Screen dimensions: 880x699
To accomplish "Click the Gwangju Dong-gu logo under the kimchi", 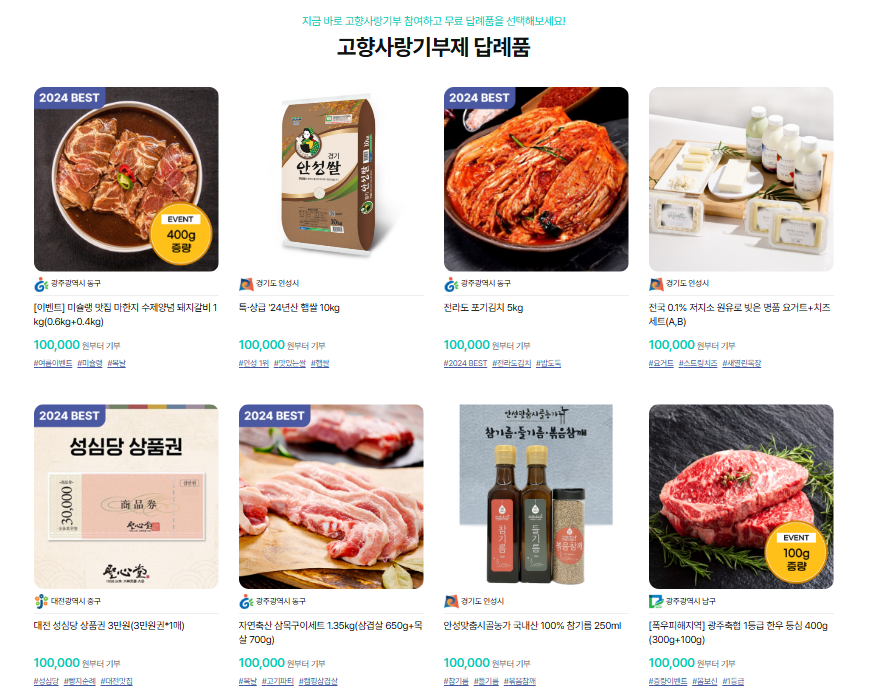I will coord(451,284).
